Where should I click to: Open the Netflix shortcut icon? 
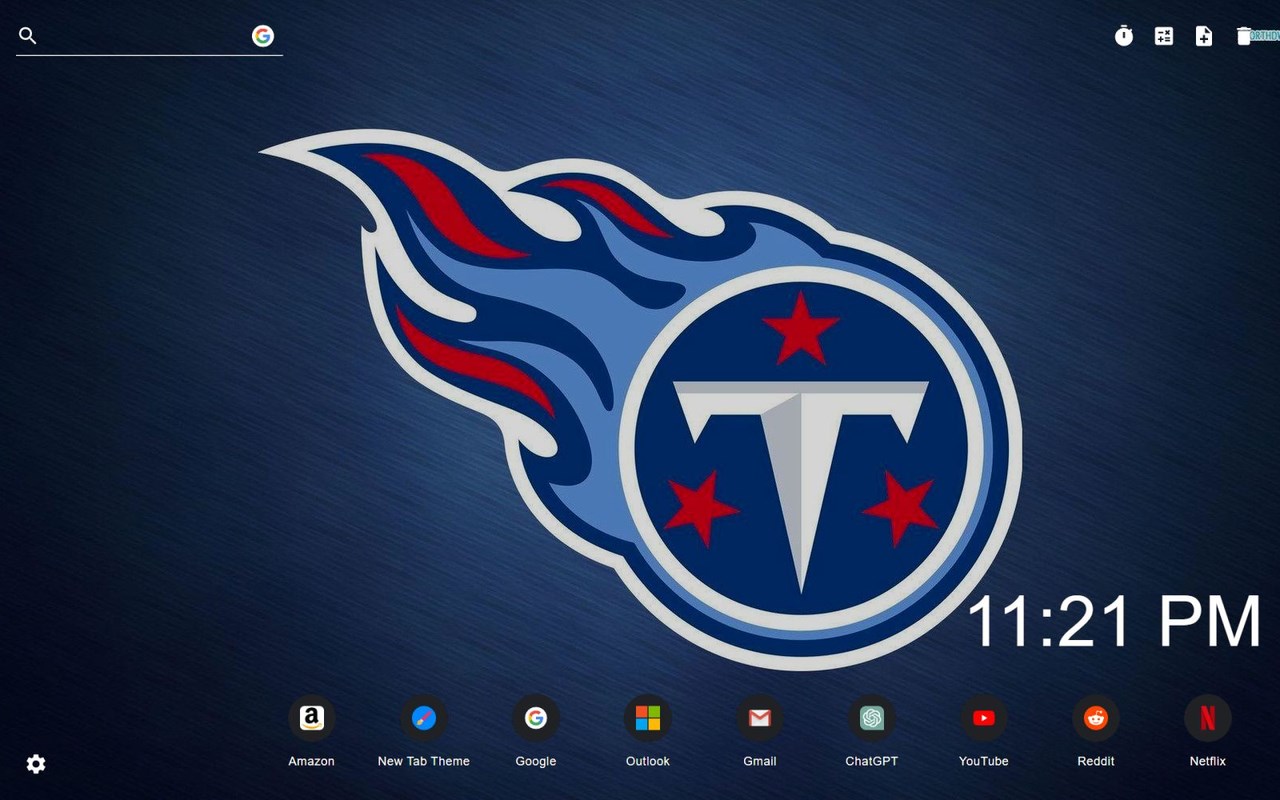coord(1208,718)
